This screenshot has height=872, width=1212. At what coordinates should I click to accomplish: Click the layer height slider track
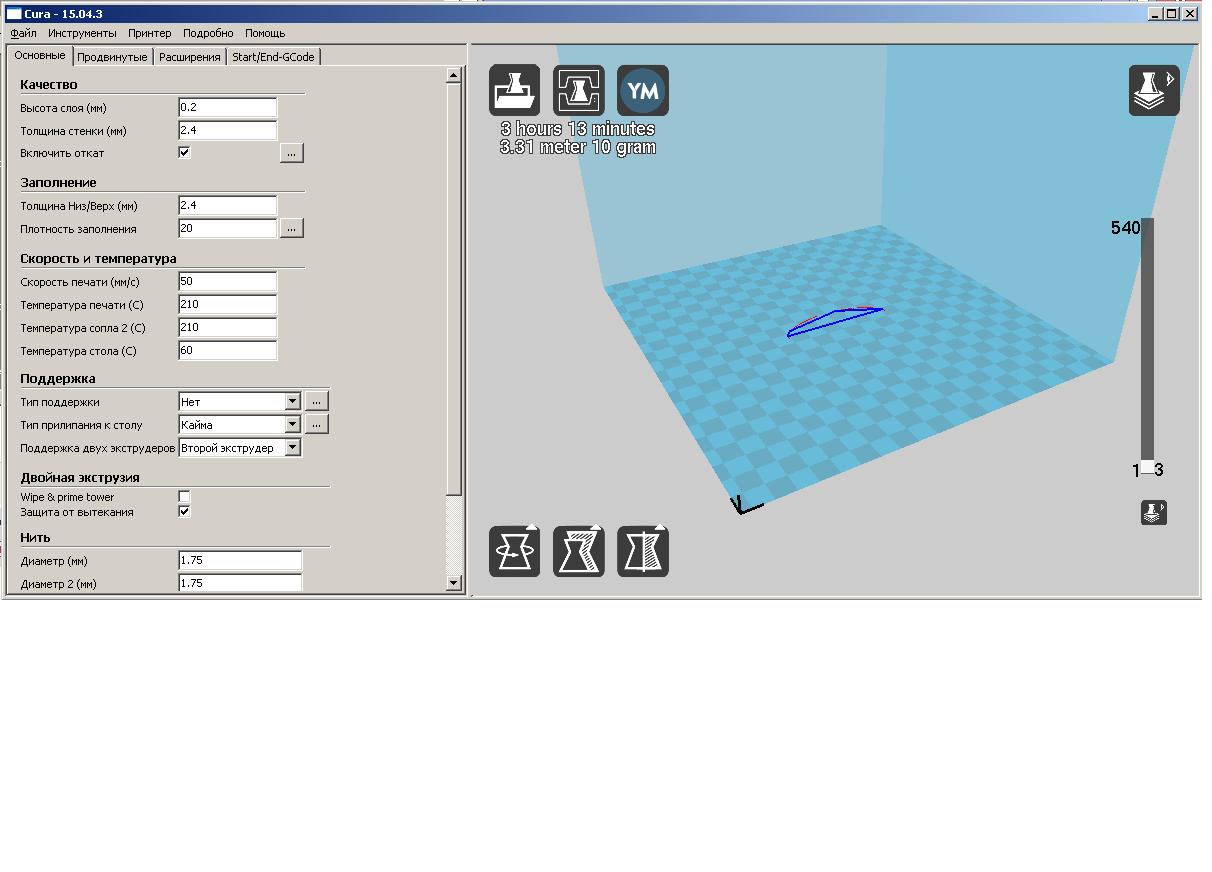(x=1147, y=340)
